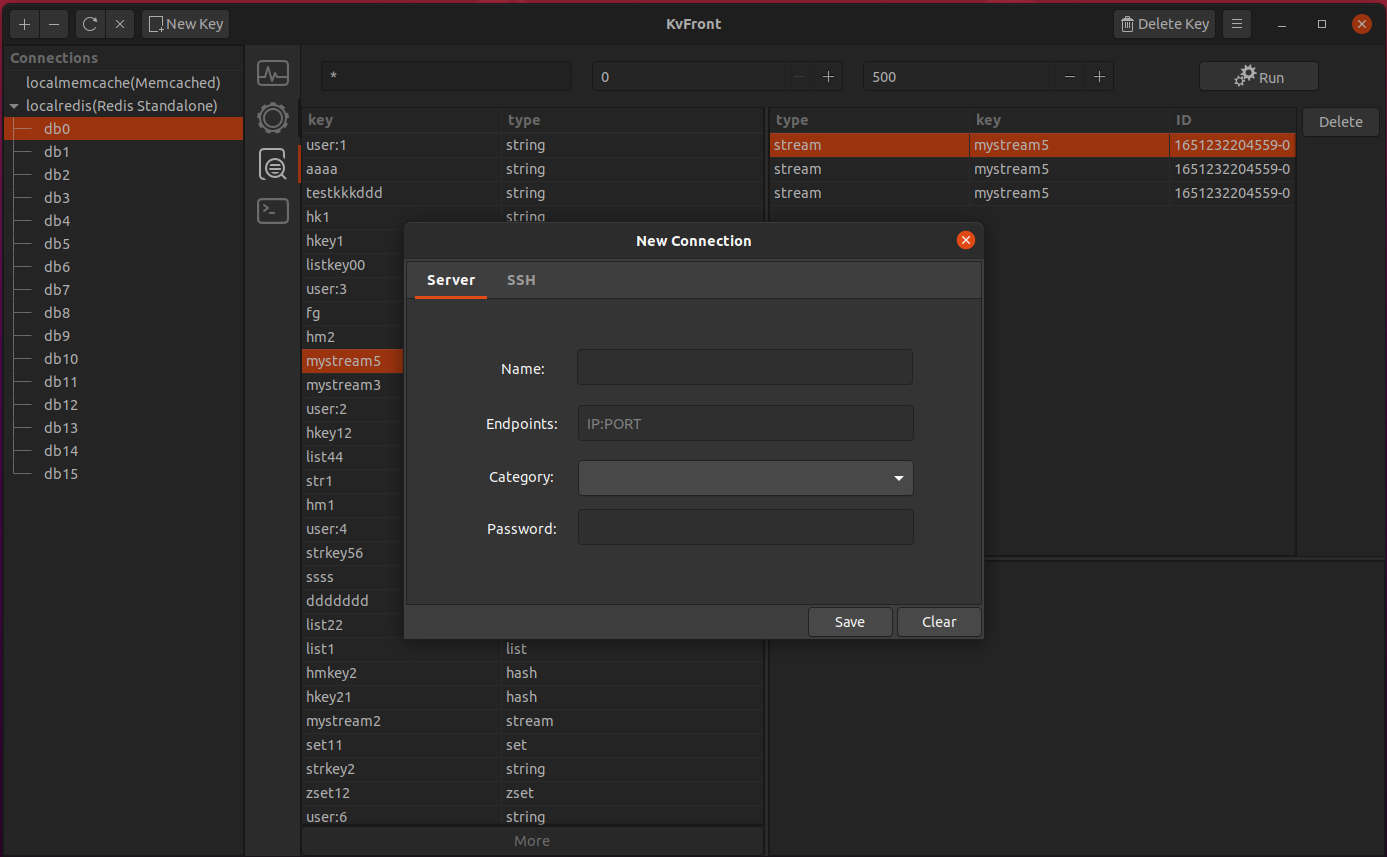1387x857 pixels.
Task: Save the new connection
Action: coord(850,622)
